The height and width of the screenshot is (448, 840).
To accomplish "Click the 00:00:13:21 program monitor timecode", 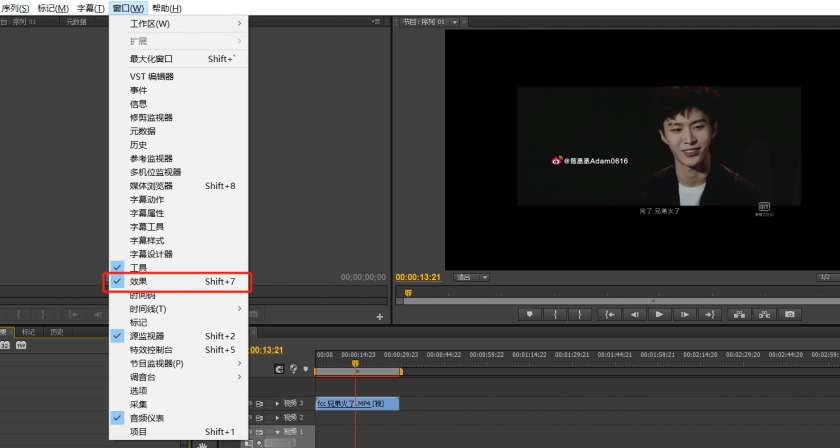I will click(419, 277).
